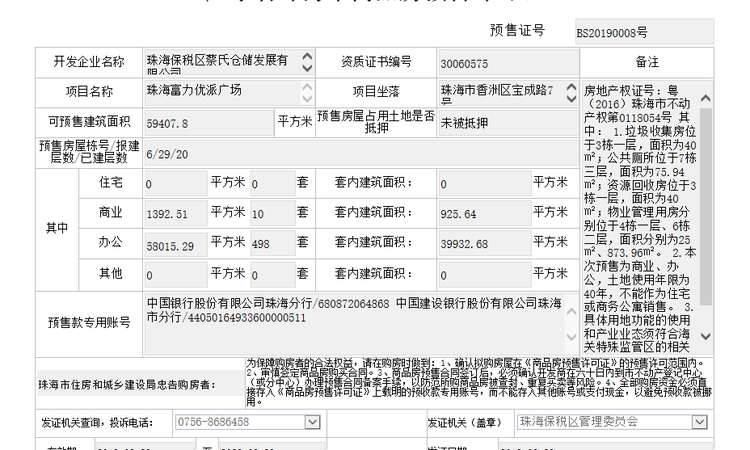Click the 预售证号 field BS20190008号
The width and height of the screenshot is (750, 450).
coord(644,32)
